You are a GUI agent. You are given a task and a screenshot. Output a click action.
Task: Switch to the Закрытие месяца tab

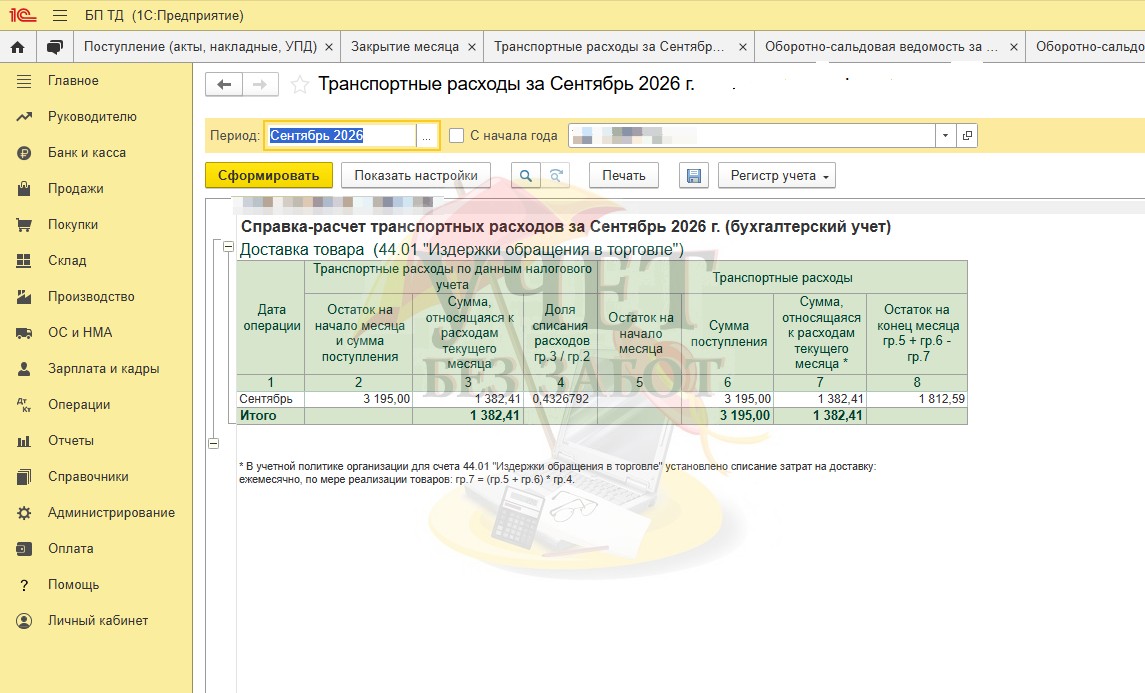tap(405, 47)
